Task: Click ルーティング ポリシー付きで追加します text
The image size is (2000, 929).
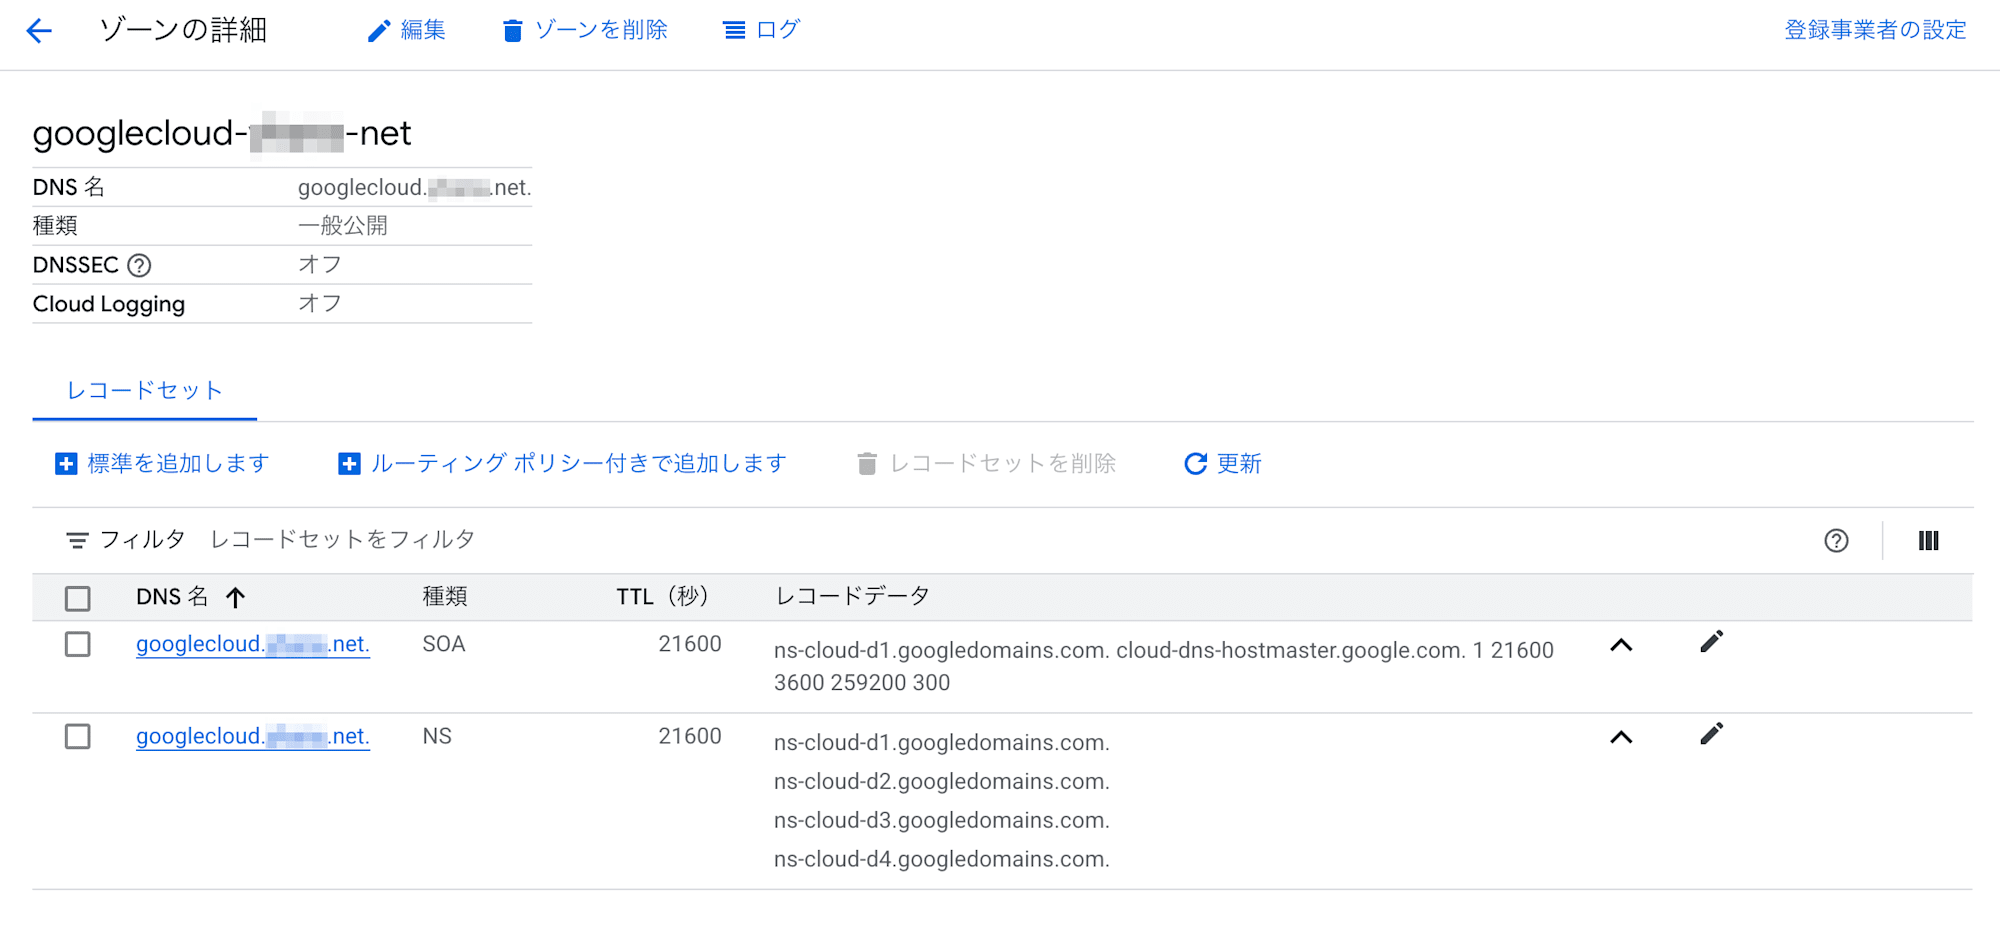Action: [x=578, y=464]
